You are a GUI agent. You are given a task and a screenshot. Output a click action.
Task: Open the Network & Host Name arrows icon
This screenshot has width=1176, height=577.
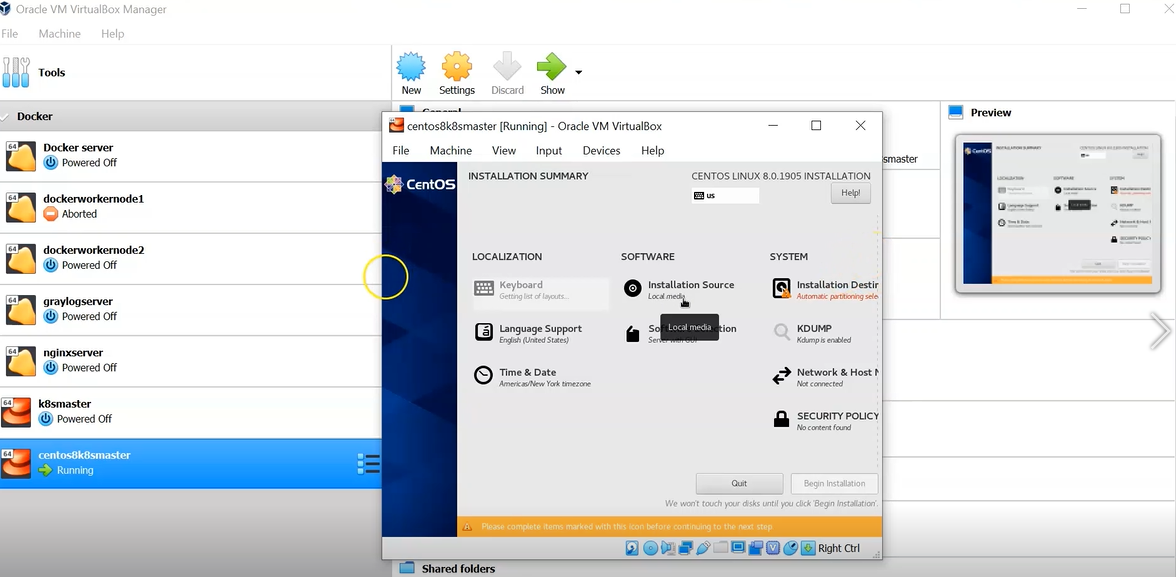782,376
